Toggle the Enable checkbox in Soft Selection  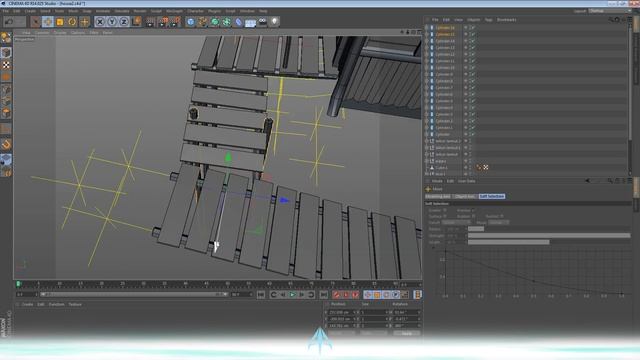(444, 210)
